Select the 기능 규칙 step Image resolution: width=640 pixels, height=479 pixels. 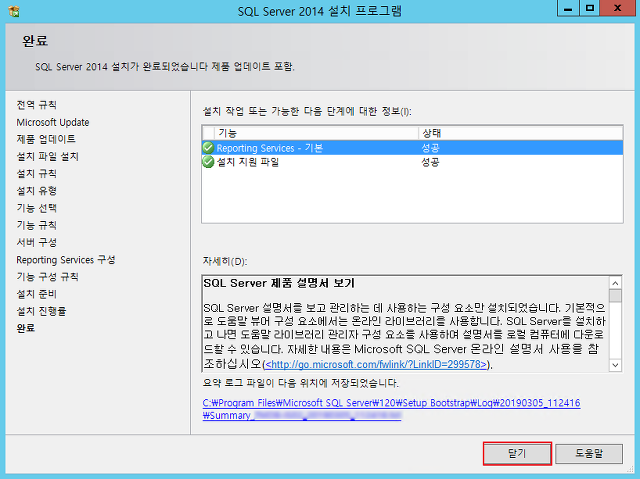(x=36, y=225)
